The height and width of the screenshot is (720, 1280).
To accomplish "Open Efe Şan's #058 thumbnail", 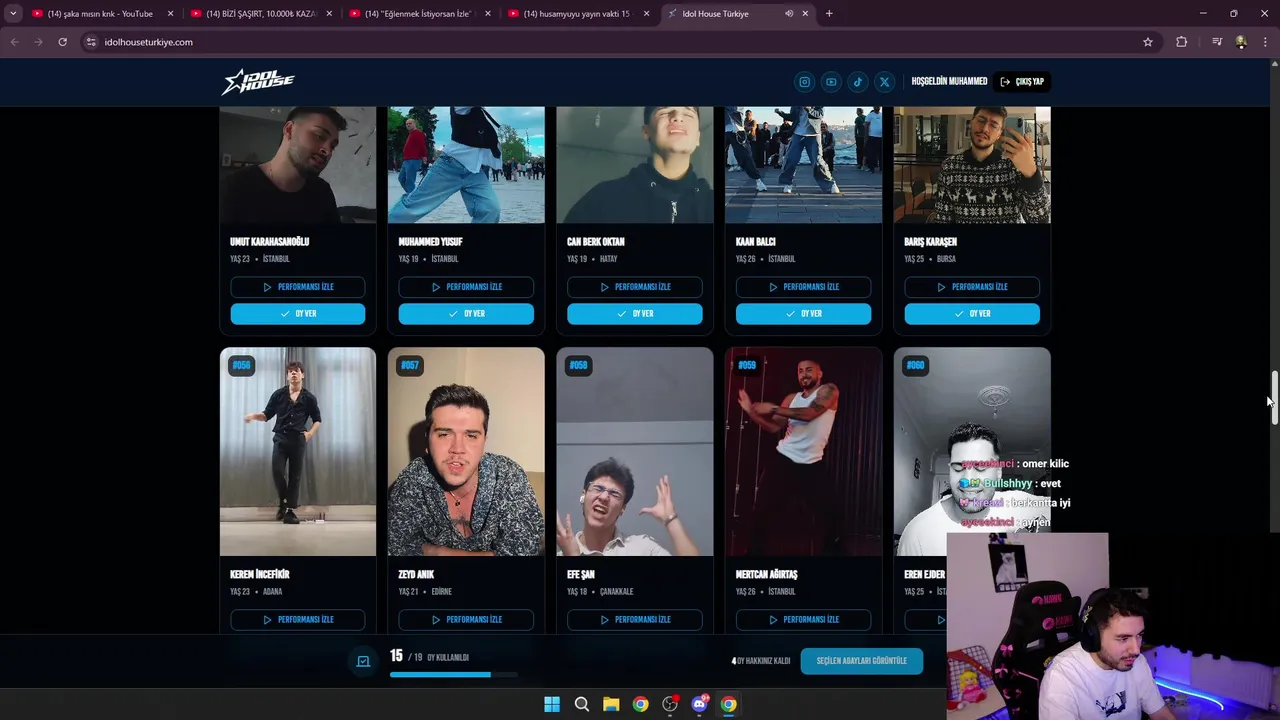I will click(x=635, y=451).
